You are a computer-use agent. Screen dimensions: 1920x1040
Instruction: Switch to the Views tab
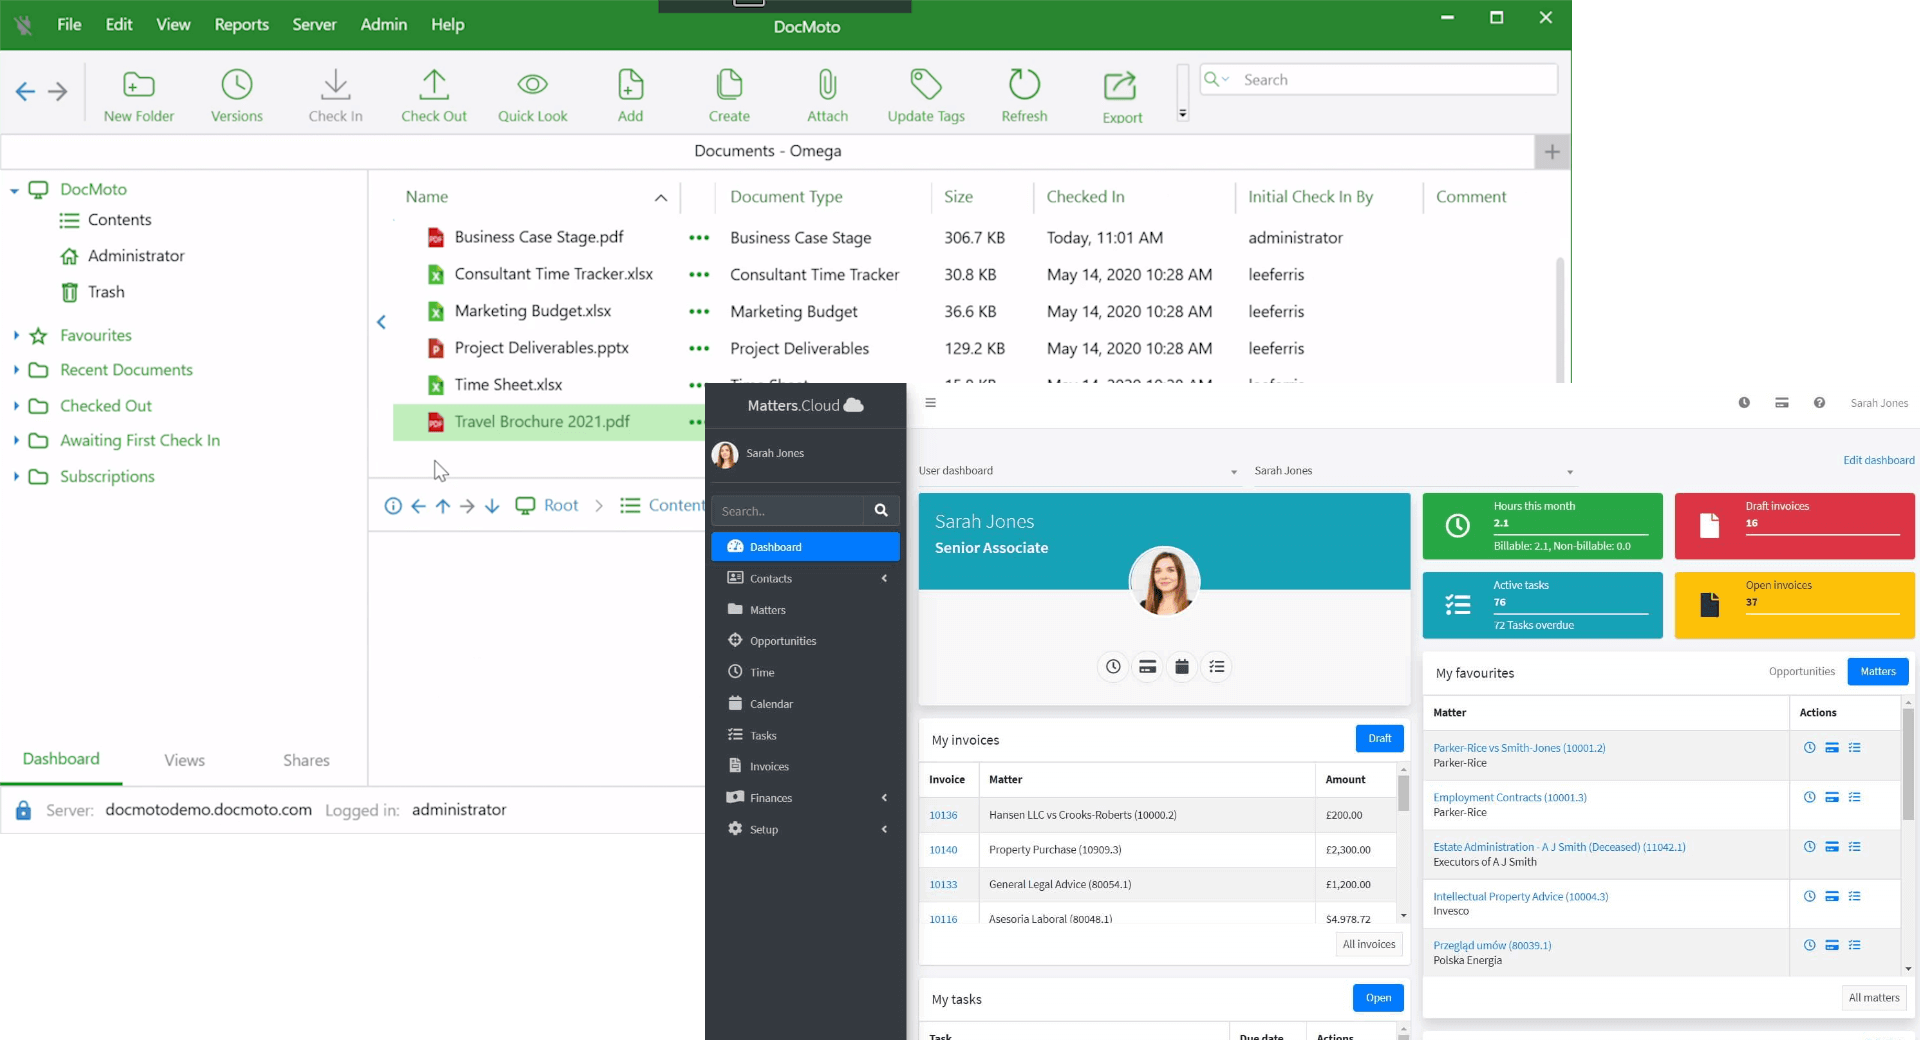coord(184,760)
